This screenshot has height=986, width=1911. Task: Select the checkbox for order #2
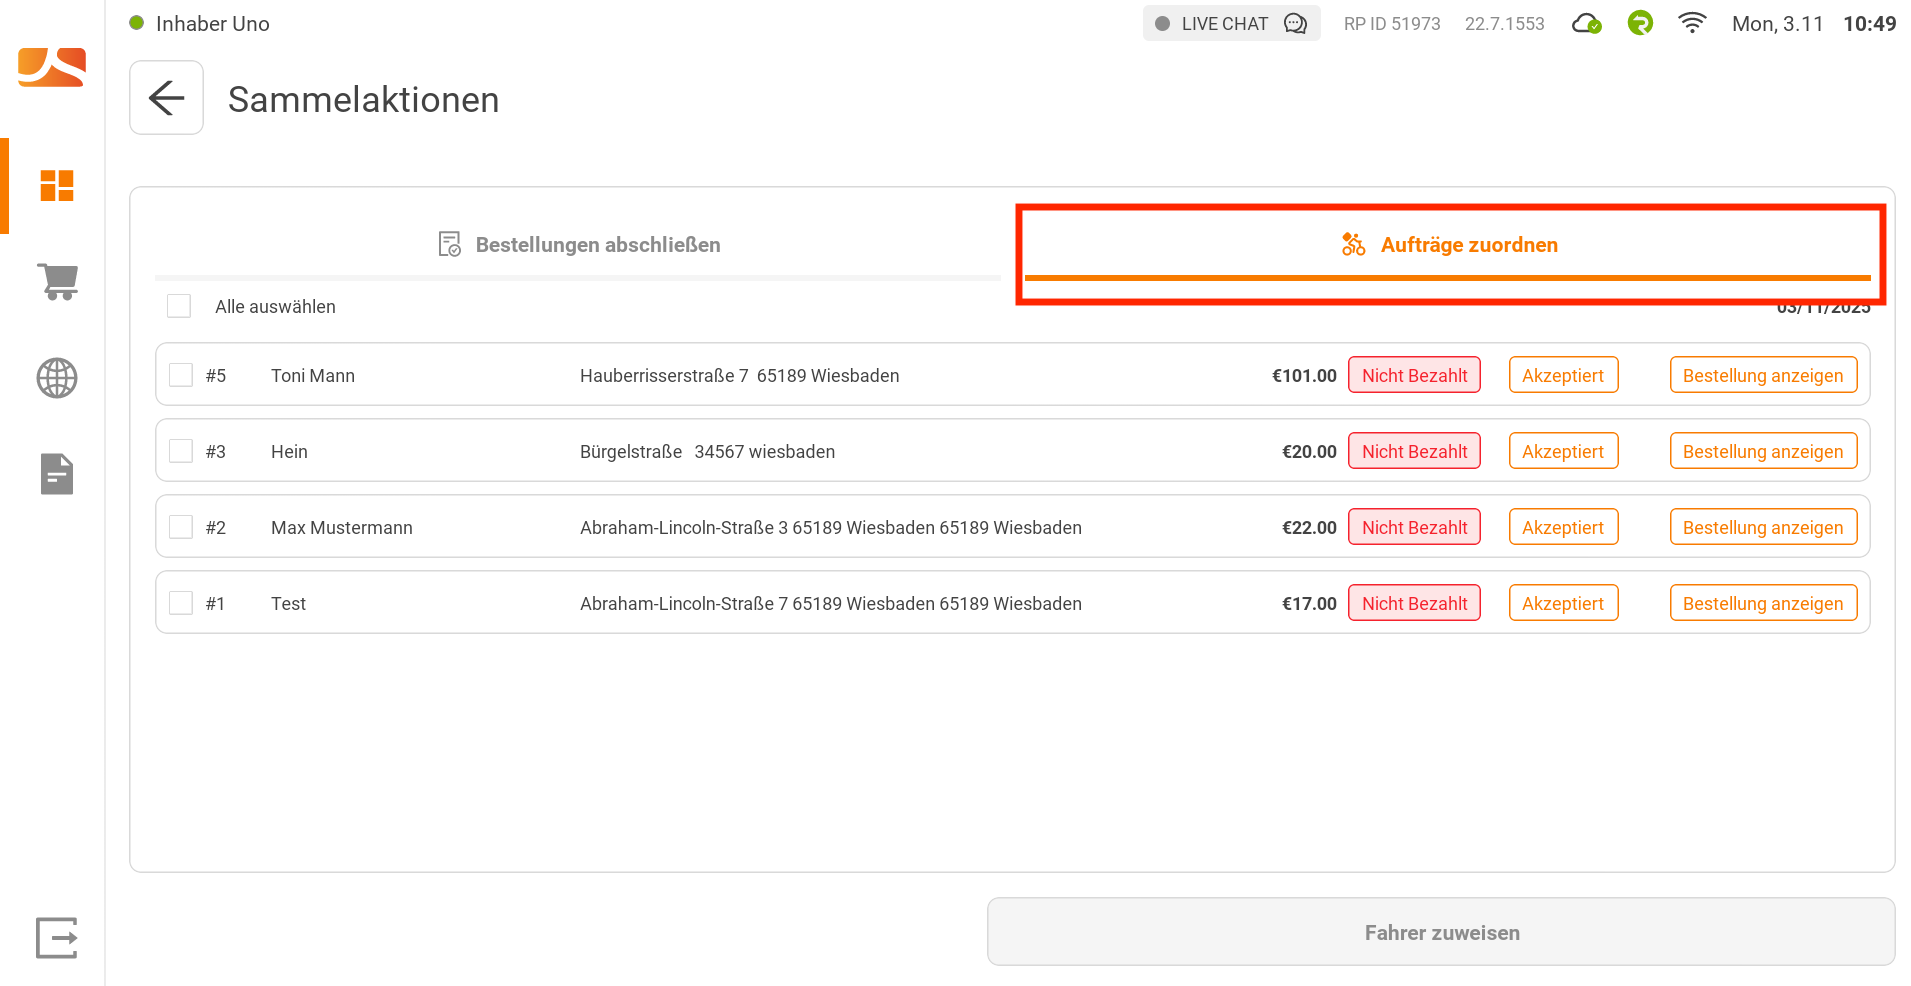point(181,527)
